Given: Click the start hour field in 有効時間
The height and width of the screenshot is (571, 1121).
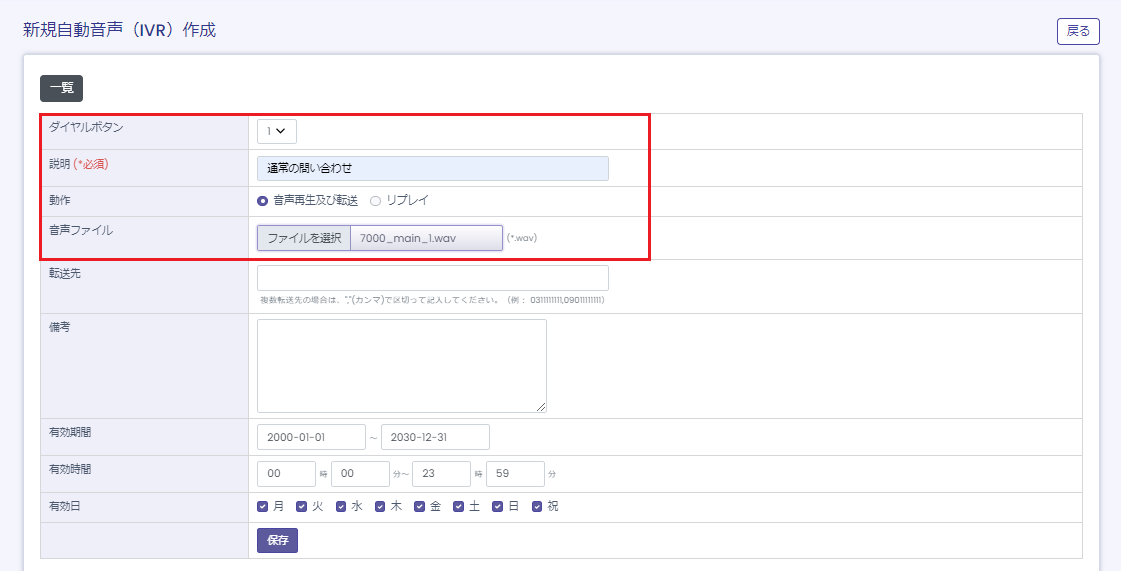Looking at the screenshot, I should [x=286, y=474].
